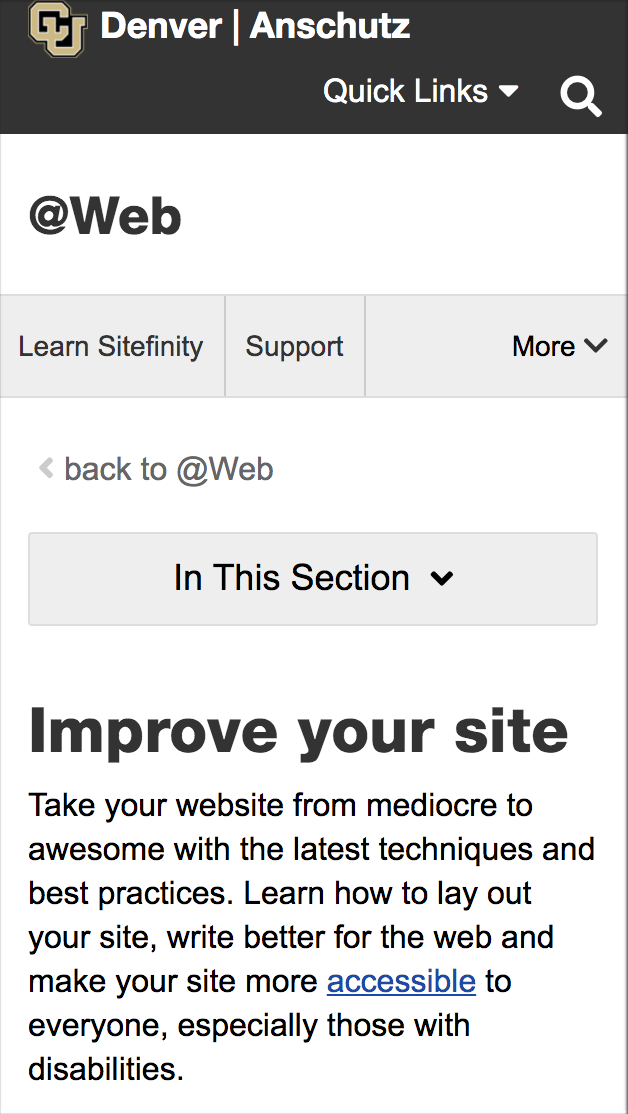Open the More navigation dropdown

pos(560,345)
